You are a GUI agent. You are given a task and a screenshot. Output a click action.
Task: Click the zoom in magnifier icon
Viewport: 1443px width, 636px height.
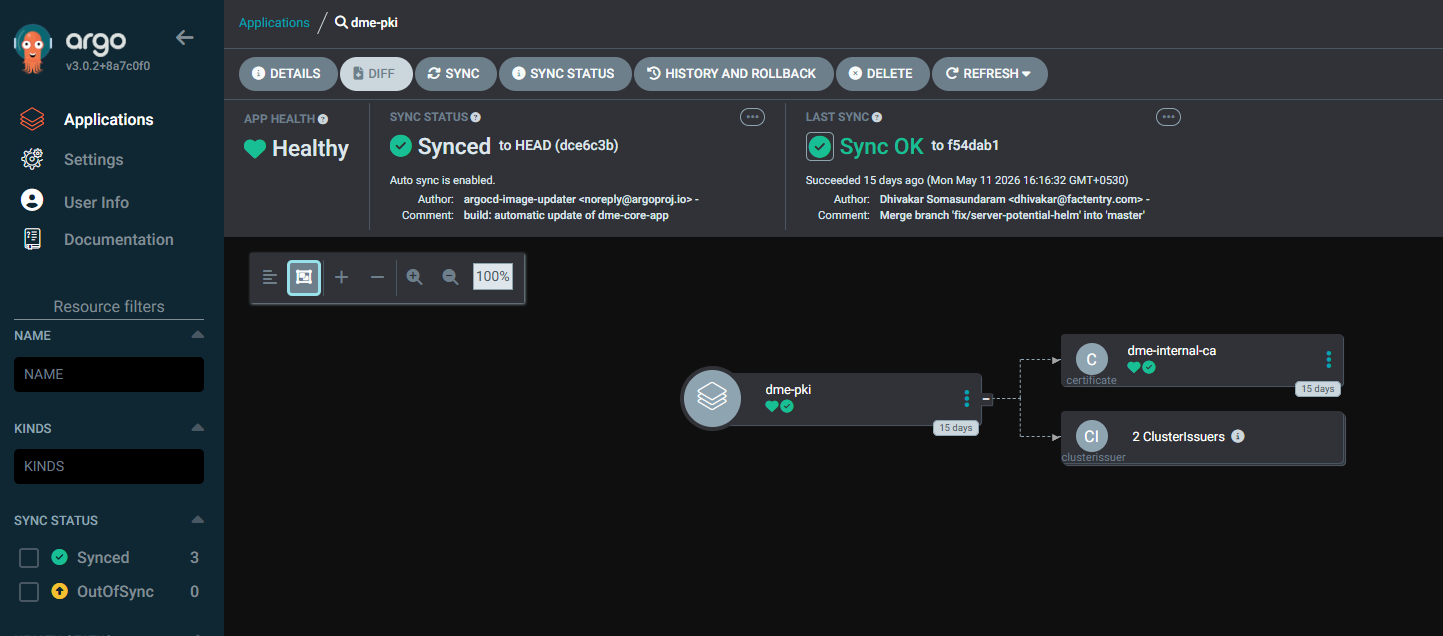pos(414,277)
